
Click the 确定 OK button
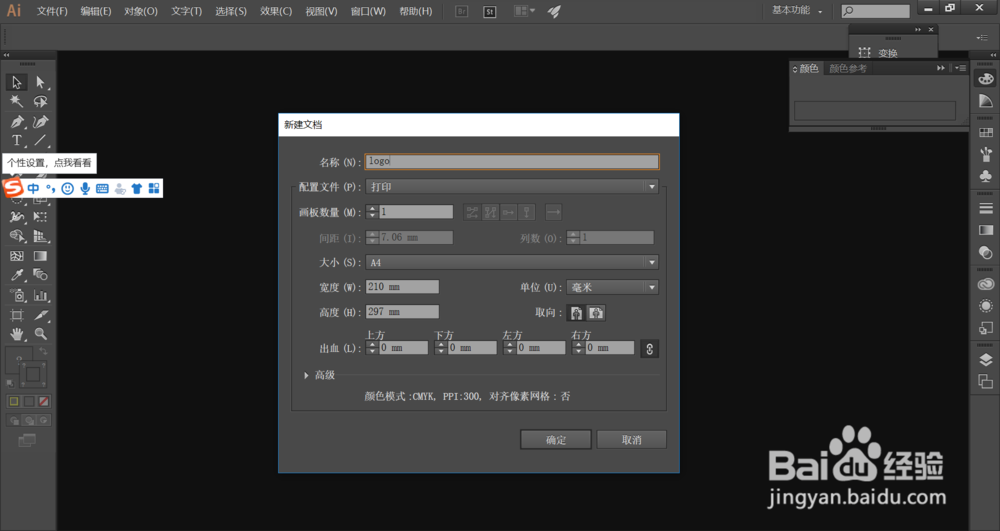point(555,440)
